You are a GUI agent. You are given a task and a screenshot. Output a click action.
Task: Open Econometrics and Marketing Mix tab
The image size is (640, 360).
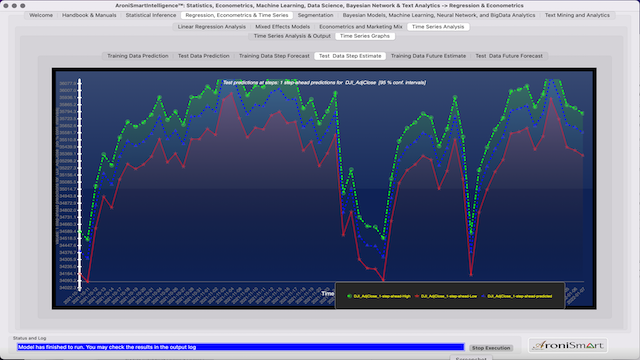point(360,27)
